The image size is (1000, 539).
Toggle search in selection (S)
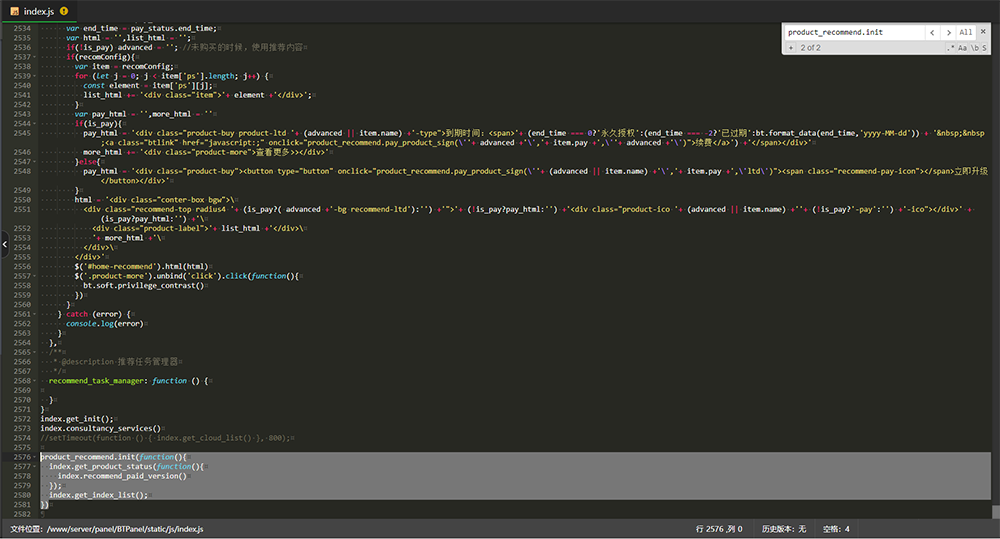click(985, 47)
